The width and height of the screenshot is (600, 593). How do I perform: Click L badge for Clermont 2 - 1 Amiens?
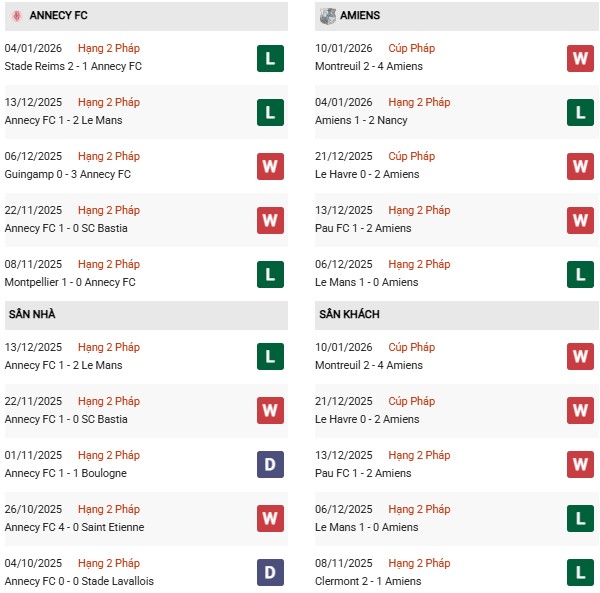coord(580,573)
